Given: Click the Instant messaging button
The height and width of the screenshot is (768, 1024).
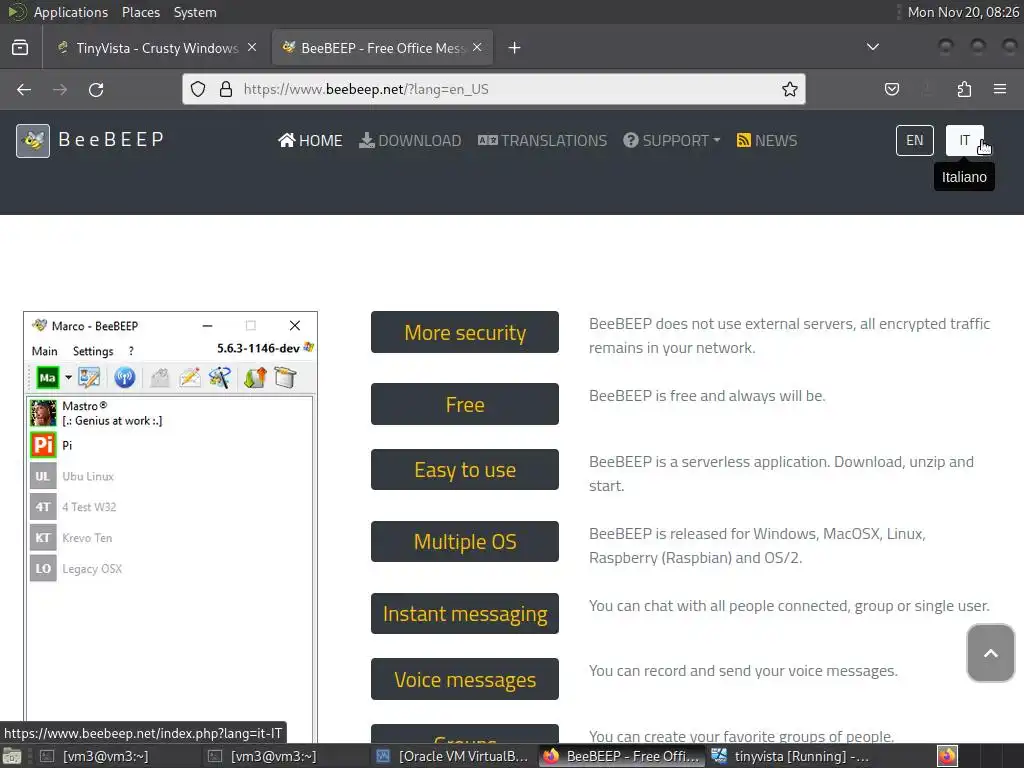Looking at the screenshot, I should pyautogui.click(x=465, y=613).
